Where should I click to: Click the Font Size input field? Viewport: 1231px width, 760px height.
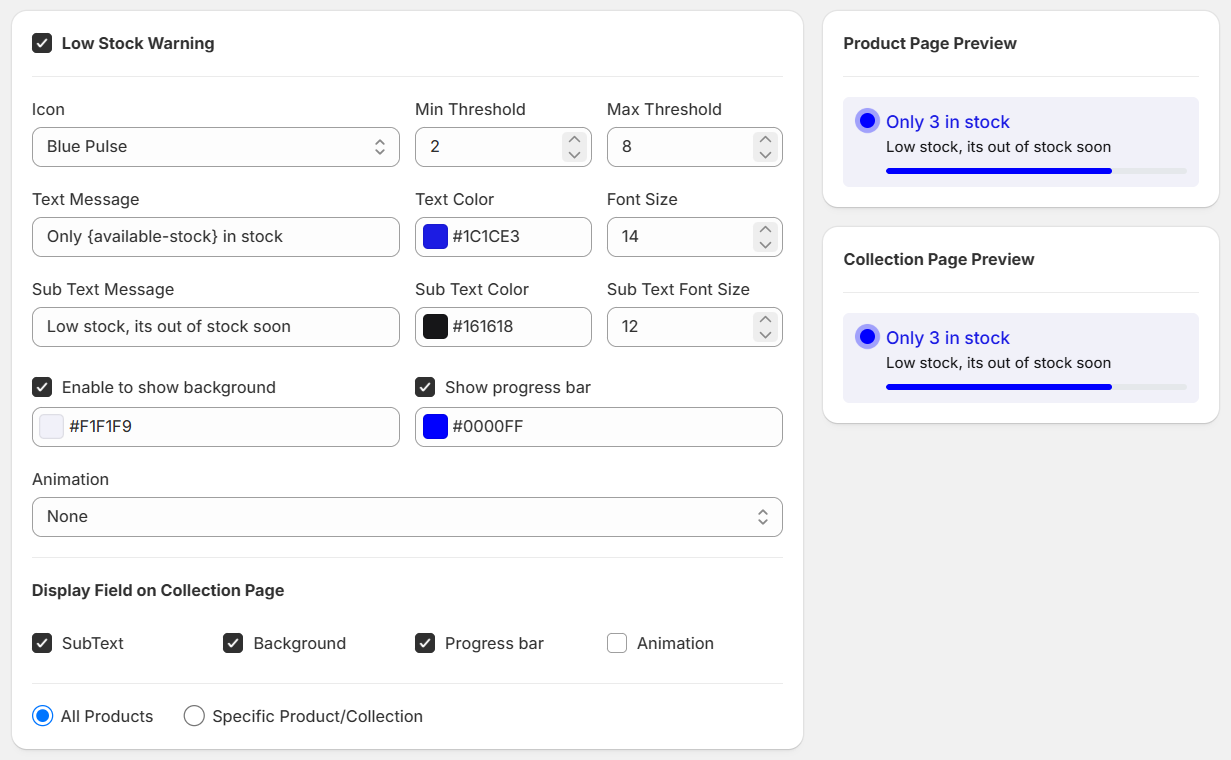pyautogui.click(x=695, y=237)
